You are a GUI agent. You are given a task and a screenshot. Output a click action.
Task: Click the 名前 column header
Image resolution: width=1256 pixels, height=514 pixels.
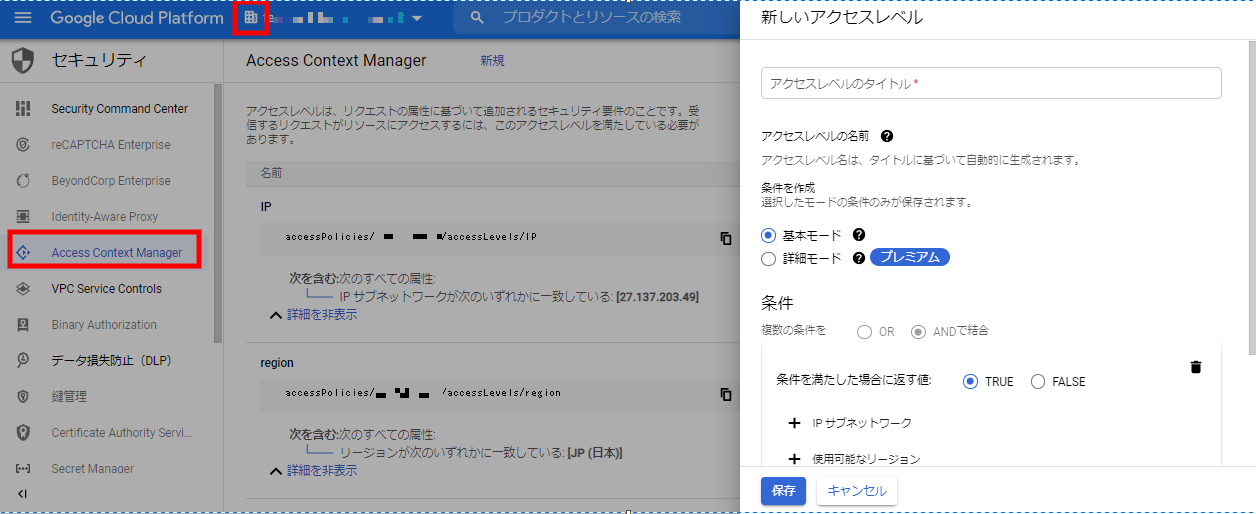(x=272, y=173)
